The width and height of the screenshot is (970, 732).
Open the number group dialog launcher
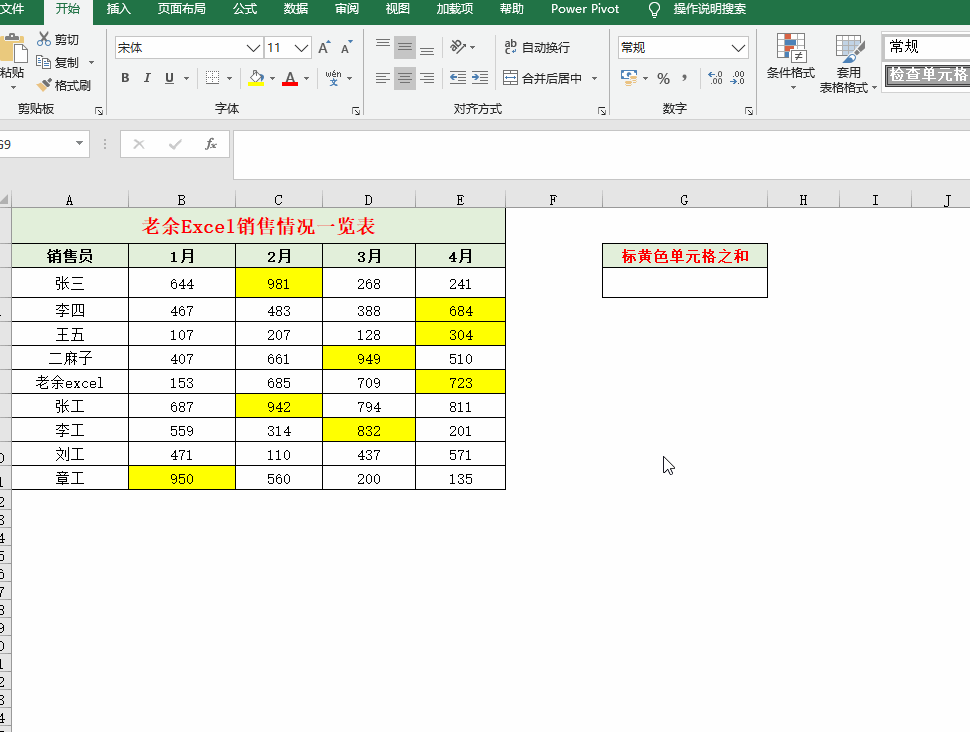click(x=749, y=111)
